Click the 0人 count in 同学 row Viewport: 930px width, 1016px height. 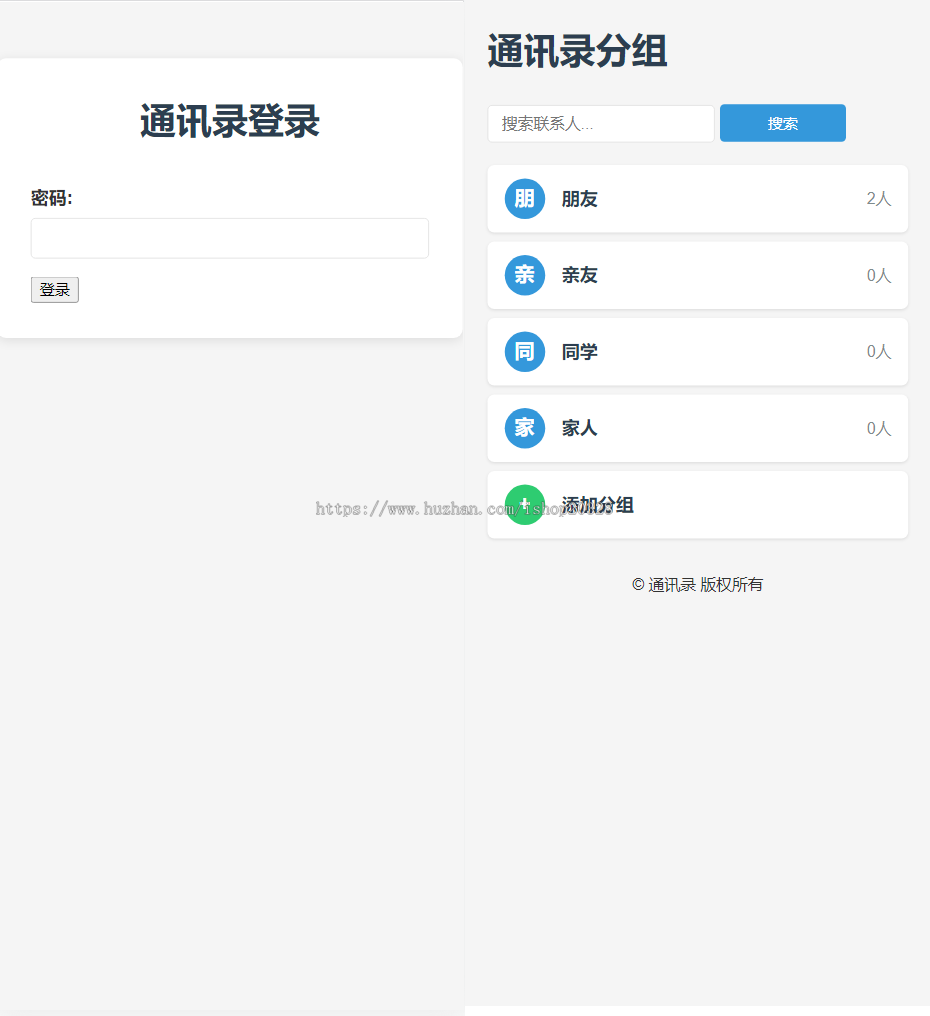879,352
